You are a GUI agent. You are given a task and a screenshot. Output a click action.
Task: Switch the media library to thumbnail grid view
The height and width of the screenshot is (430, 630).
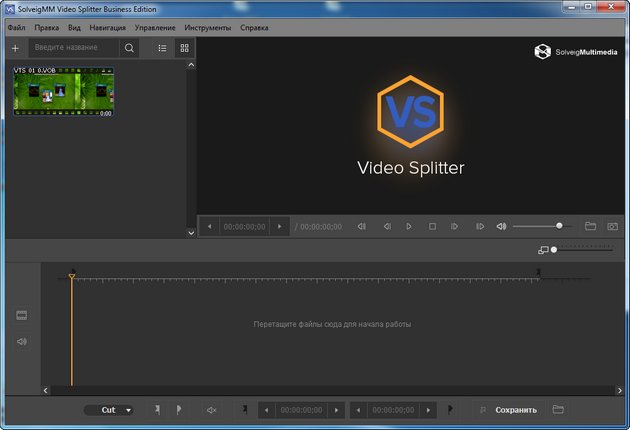184,48
